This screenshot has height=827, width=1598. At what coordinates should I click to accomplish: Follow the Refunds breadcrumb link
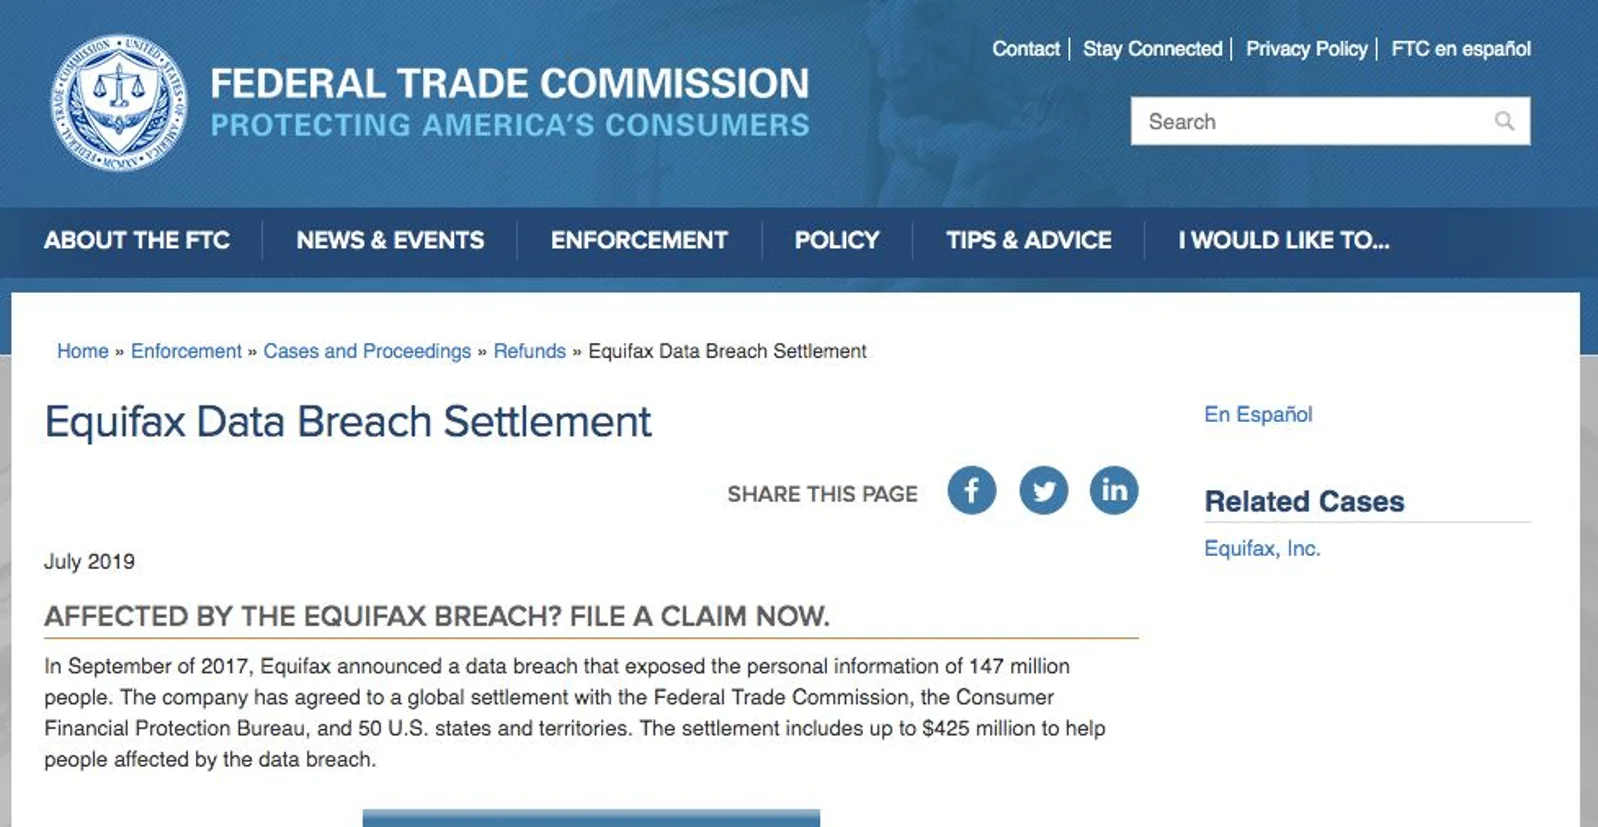[530, 351]
